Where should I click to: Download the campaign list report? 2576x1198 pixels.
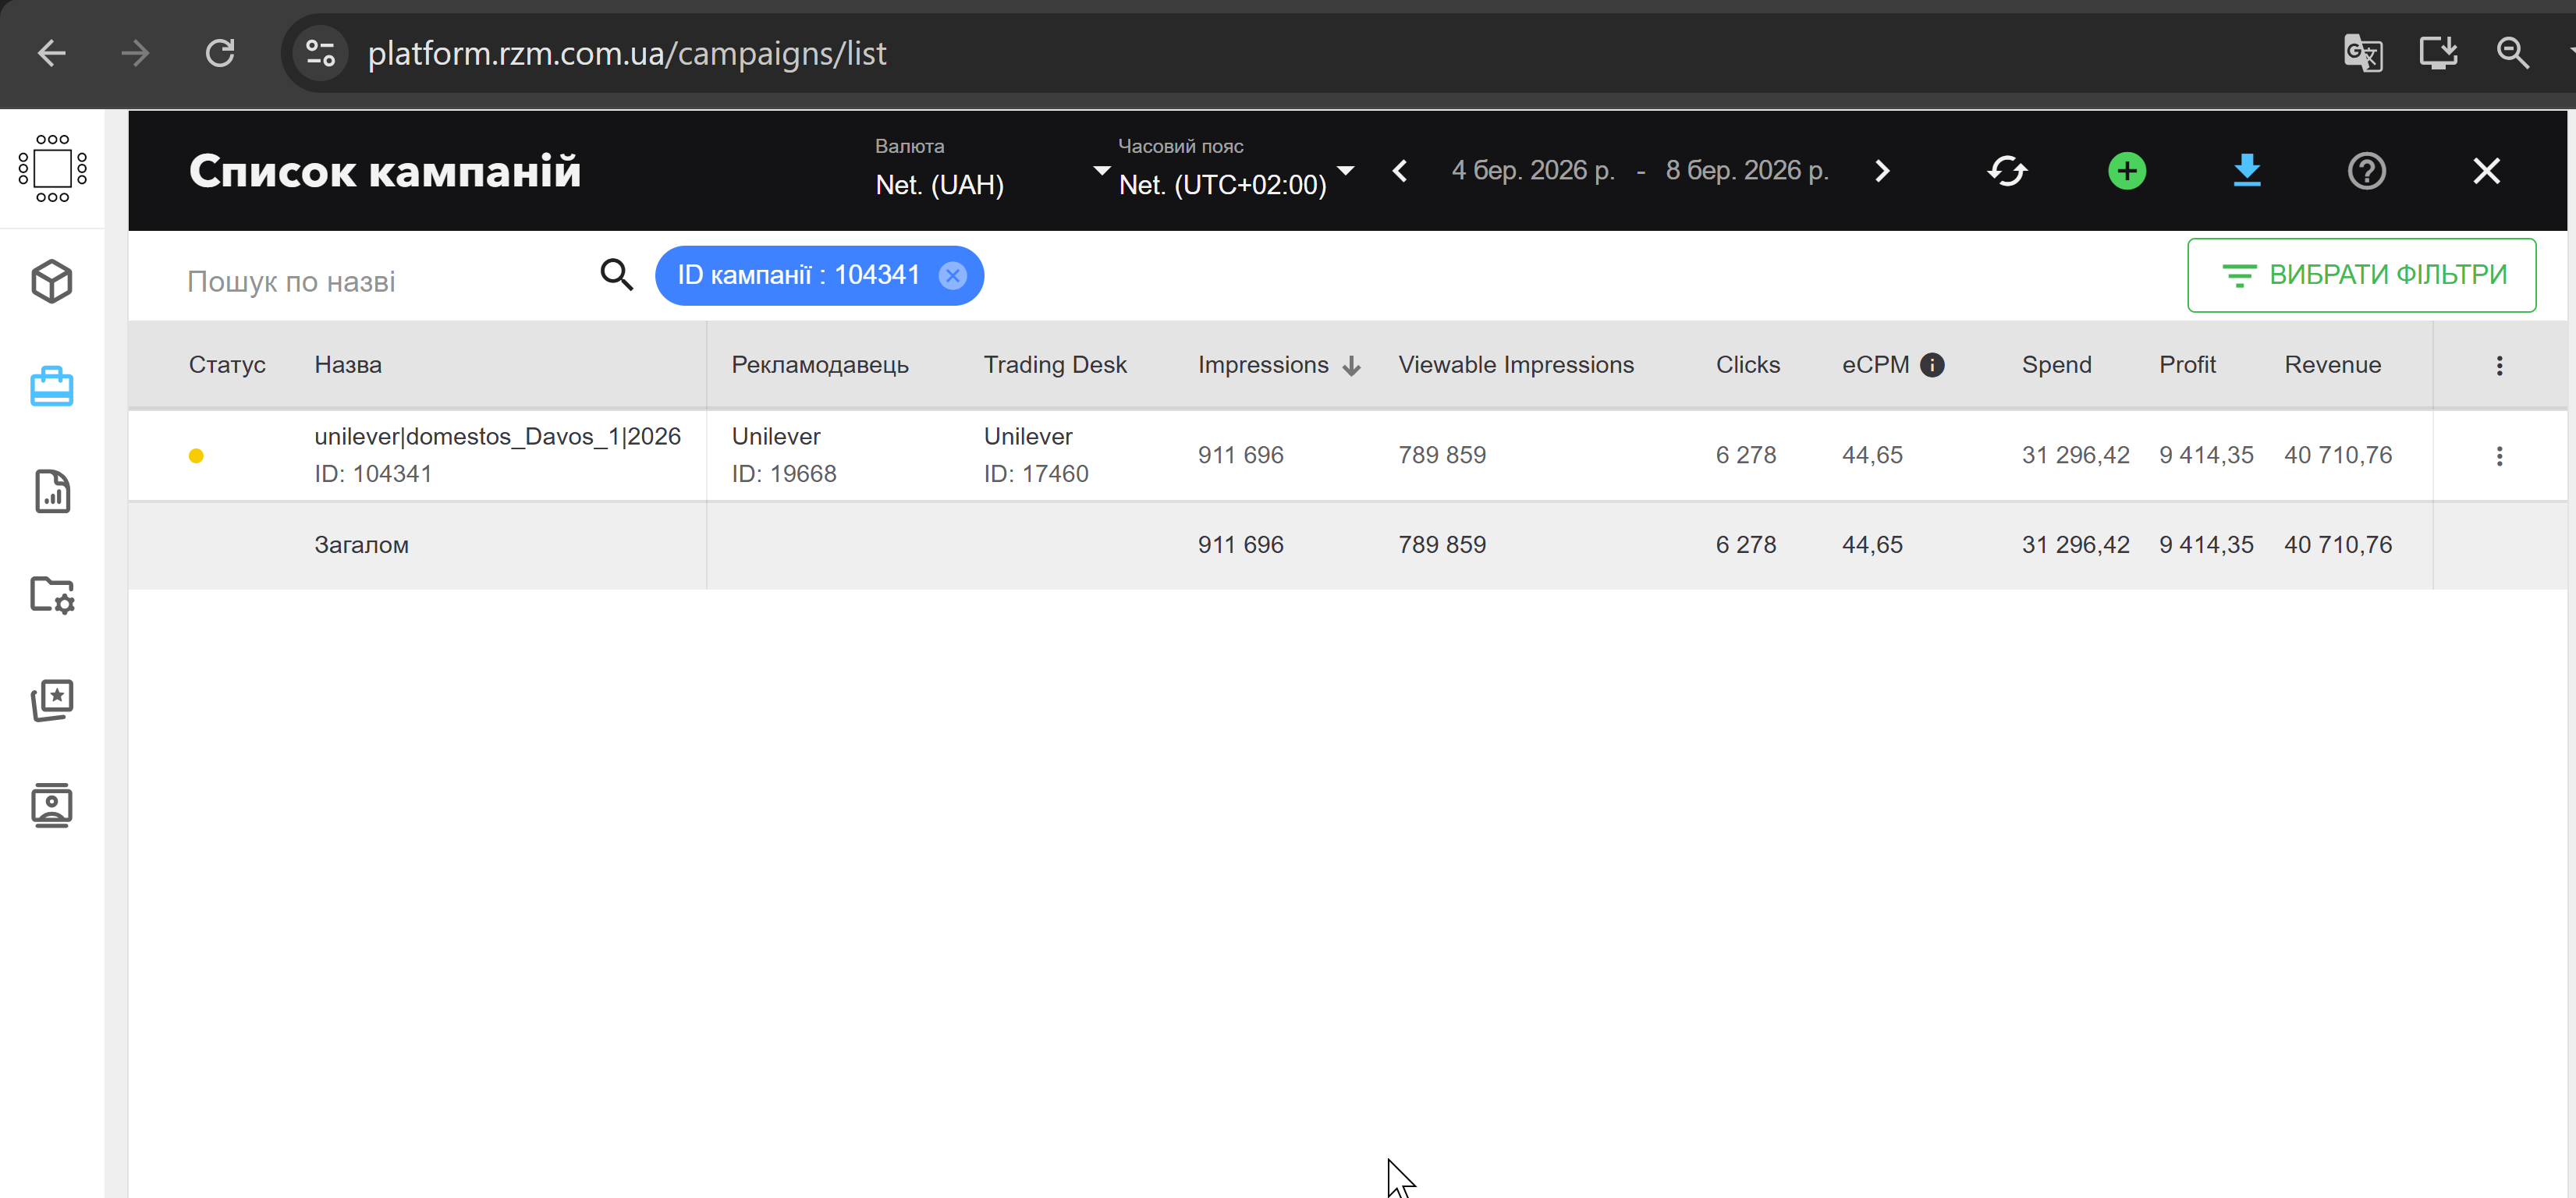pyautogui.click(x=2246, y=171)
